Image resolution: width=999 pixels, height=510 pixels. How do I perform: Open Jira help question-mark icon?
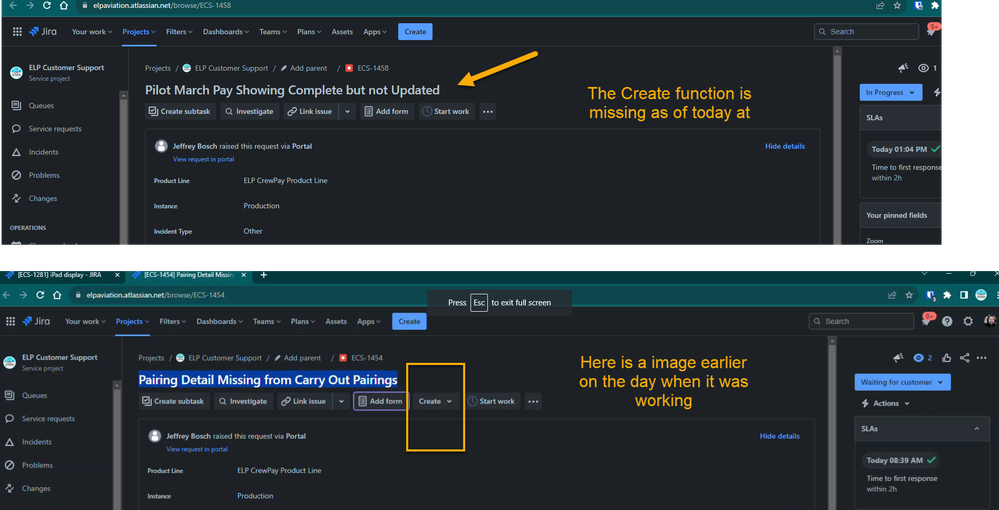947,321
